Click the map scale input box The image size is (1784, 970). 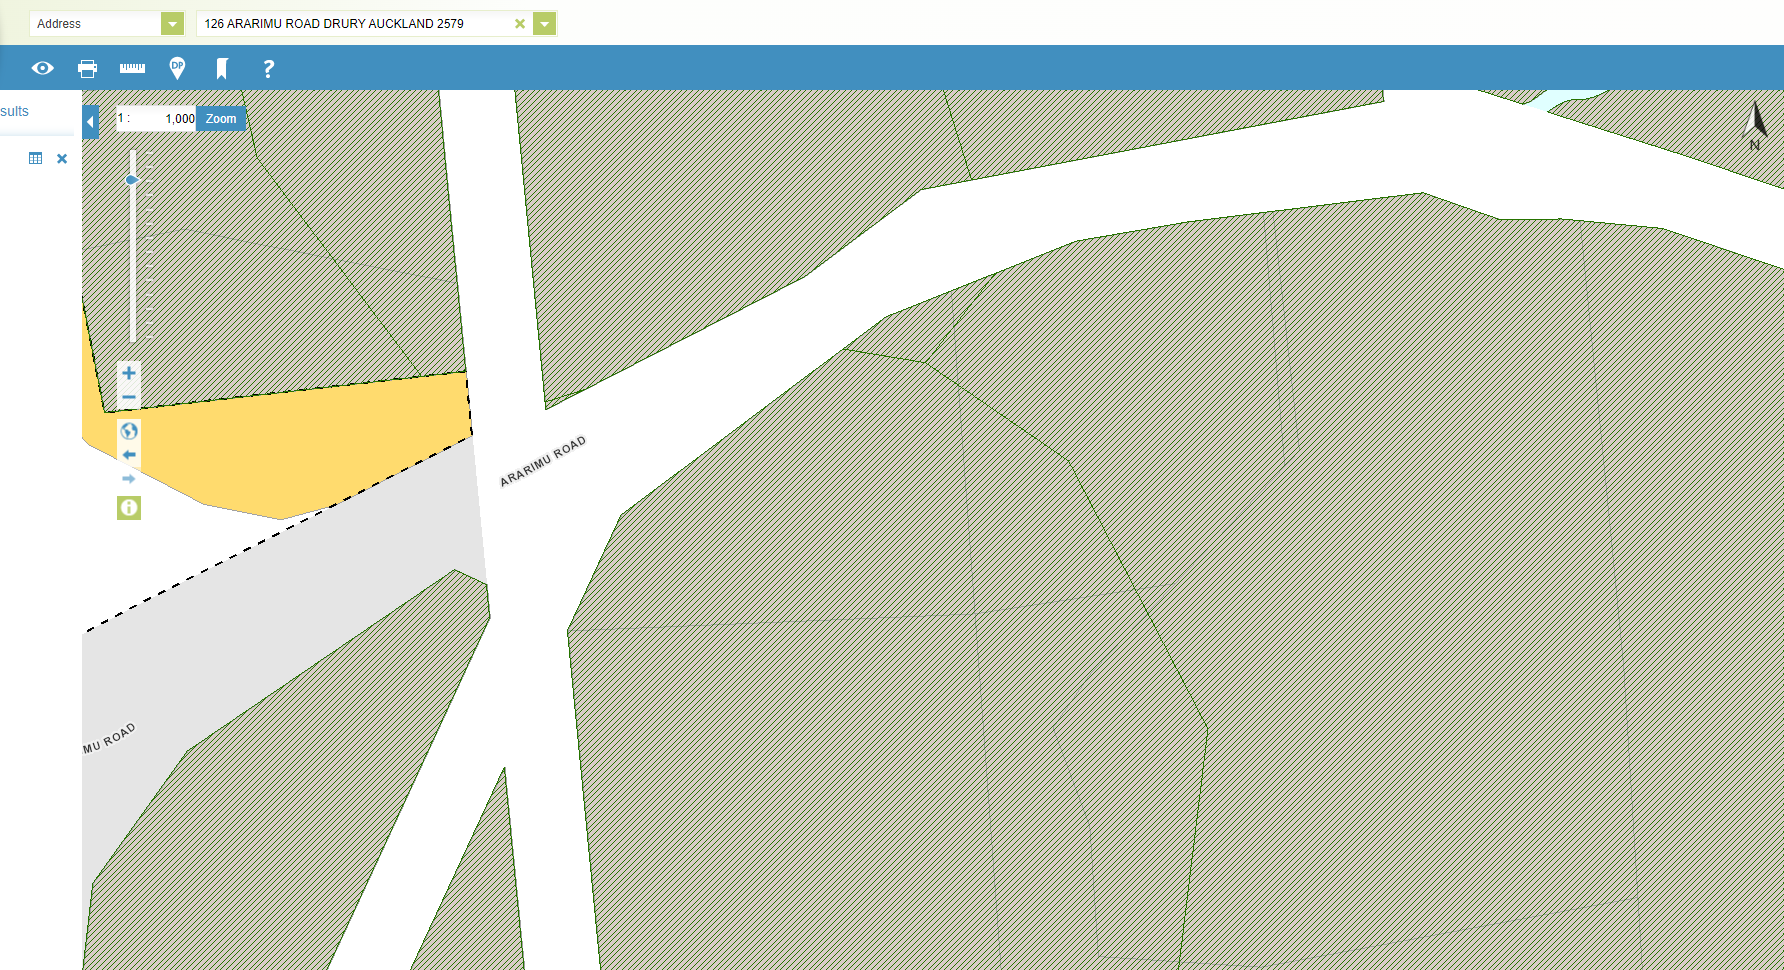point(156,118)
